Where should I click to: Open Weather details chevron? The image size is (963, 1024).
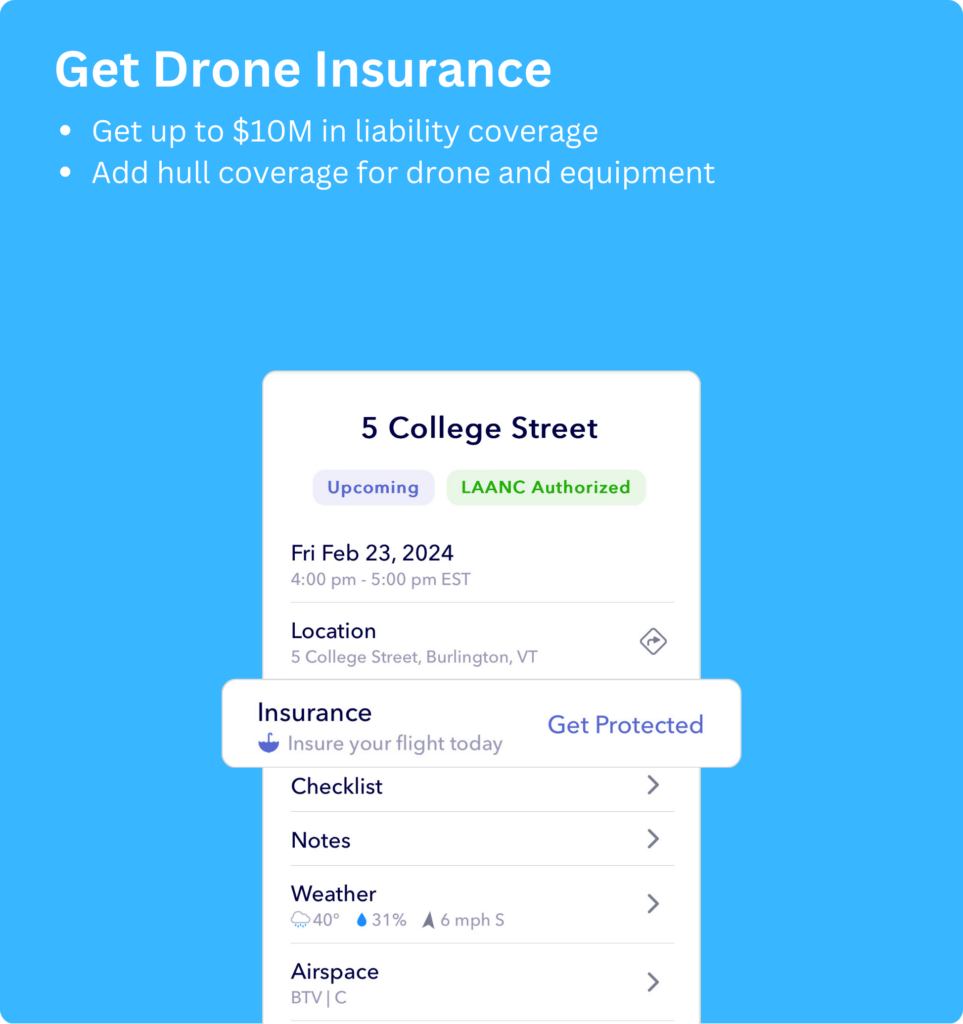click(x=653, y=904)
